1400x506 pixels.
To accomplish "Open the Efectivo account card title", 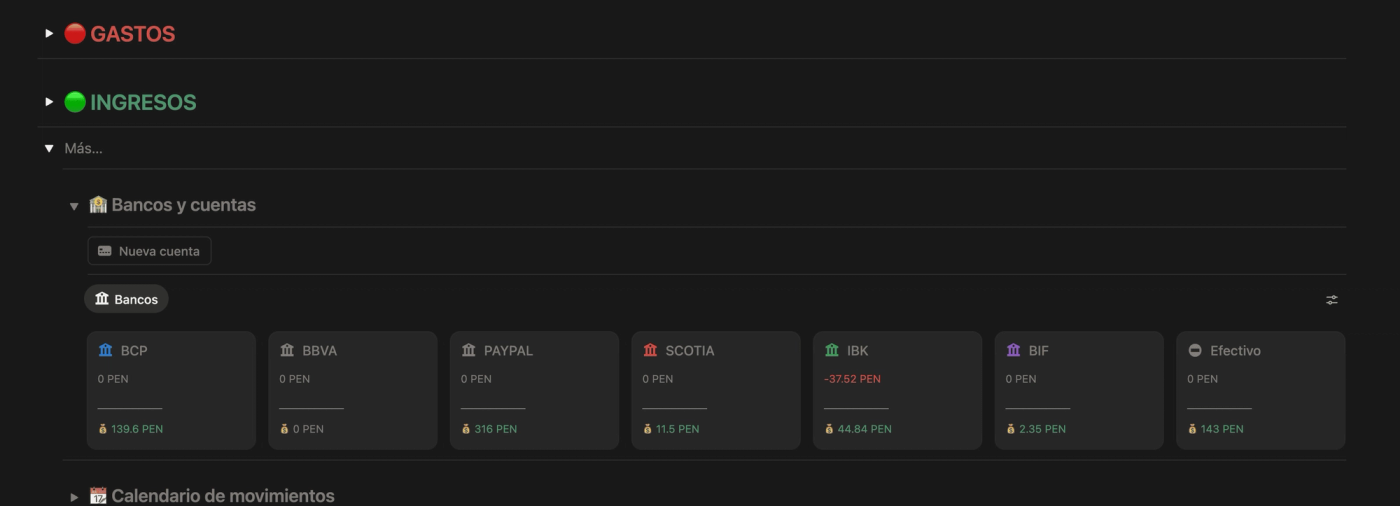I will (1235, 351).
